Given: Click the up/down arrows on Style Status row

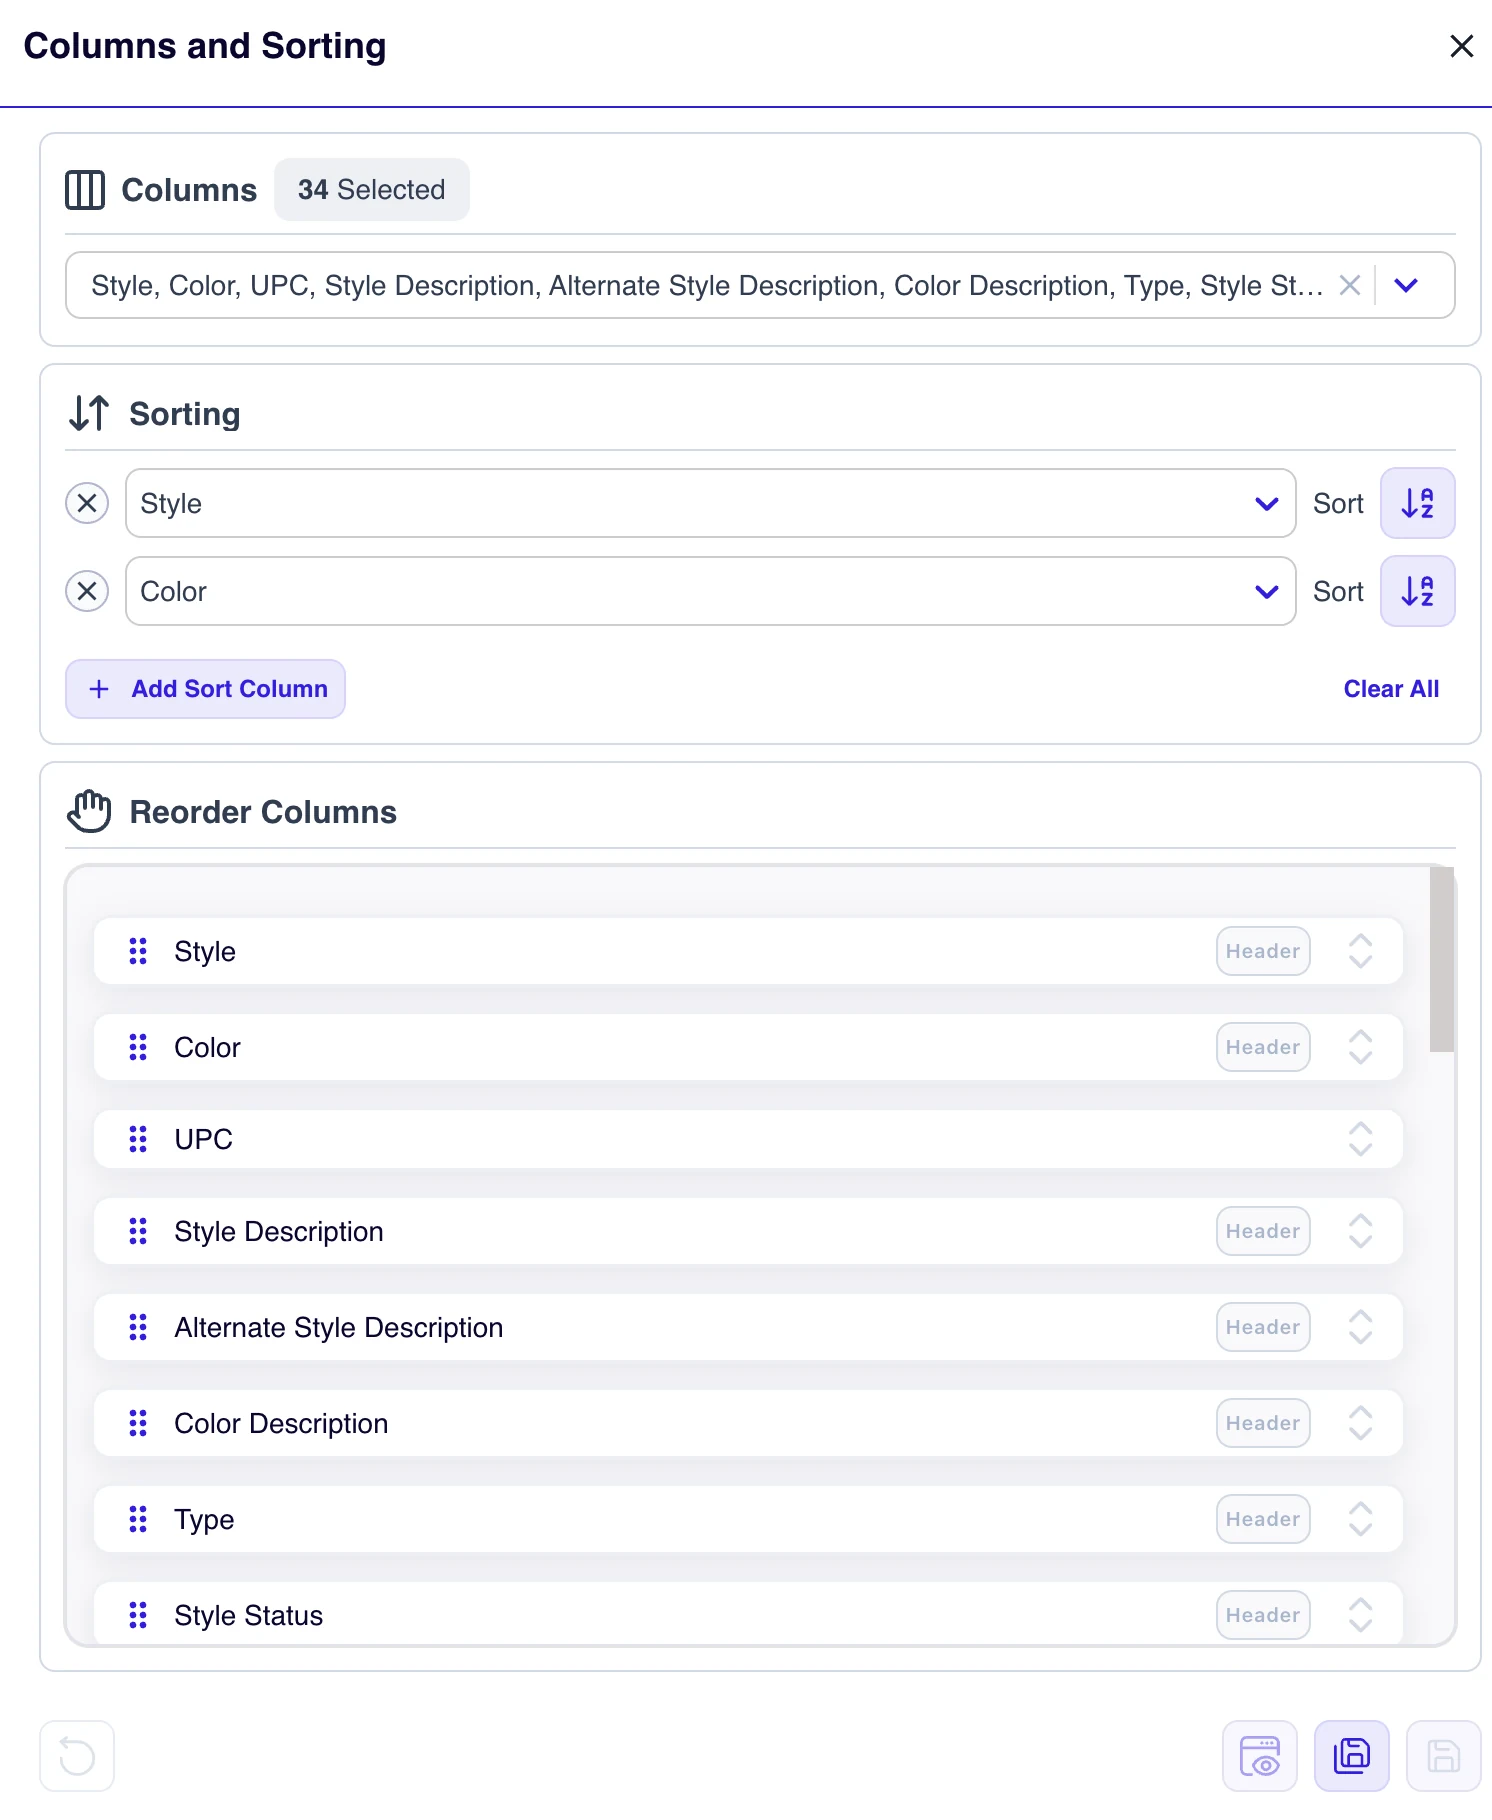Looking at the screenshot, I should [1360, 1615].
